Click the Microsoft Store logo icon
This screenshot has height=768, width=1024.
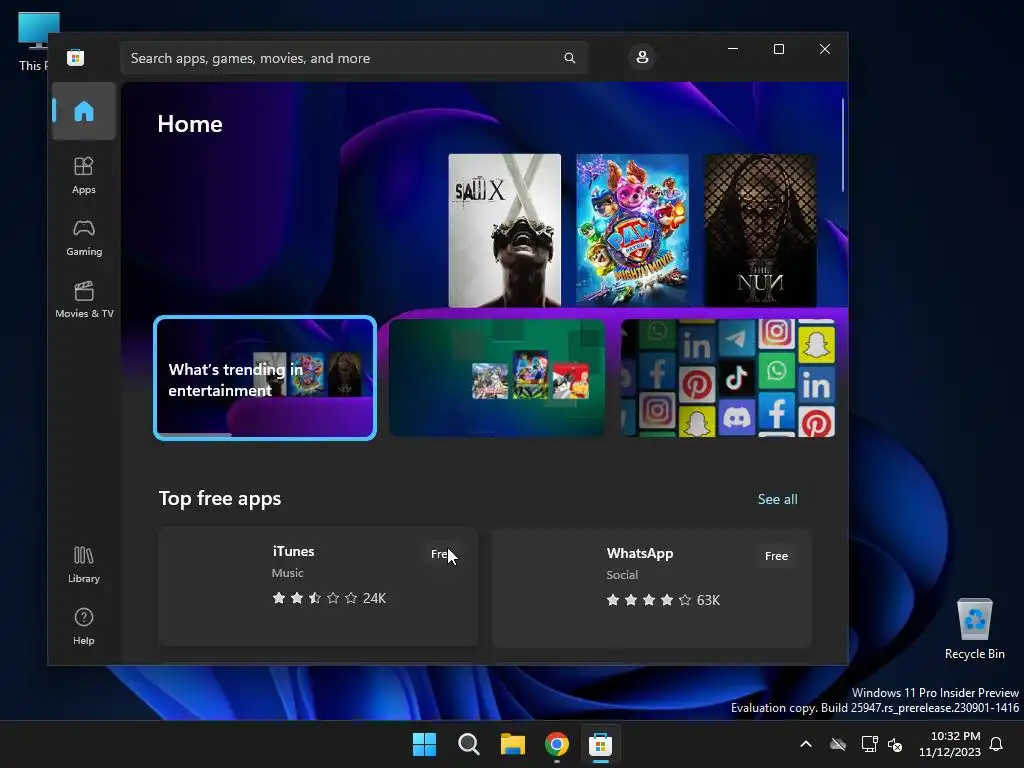coord(76,57)
